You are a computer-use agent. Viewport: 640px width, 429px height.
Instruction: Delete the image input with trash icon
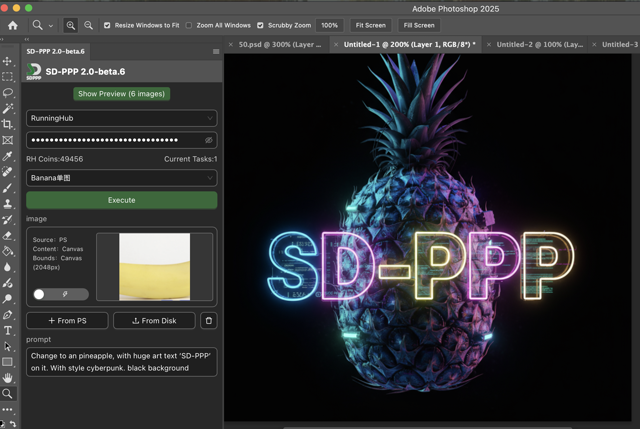(x=209, y=321)
